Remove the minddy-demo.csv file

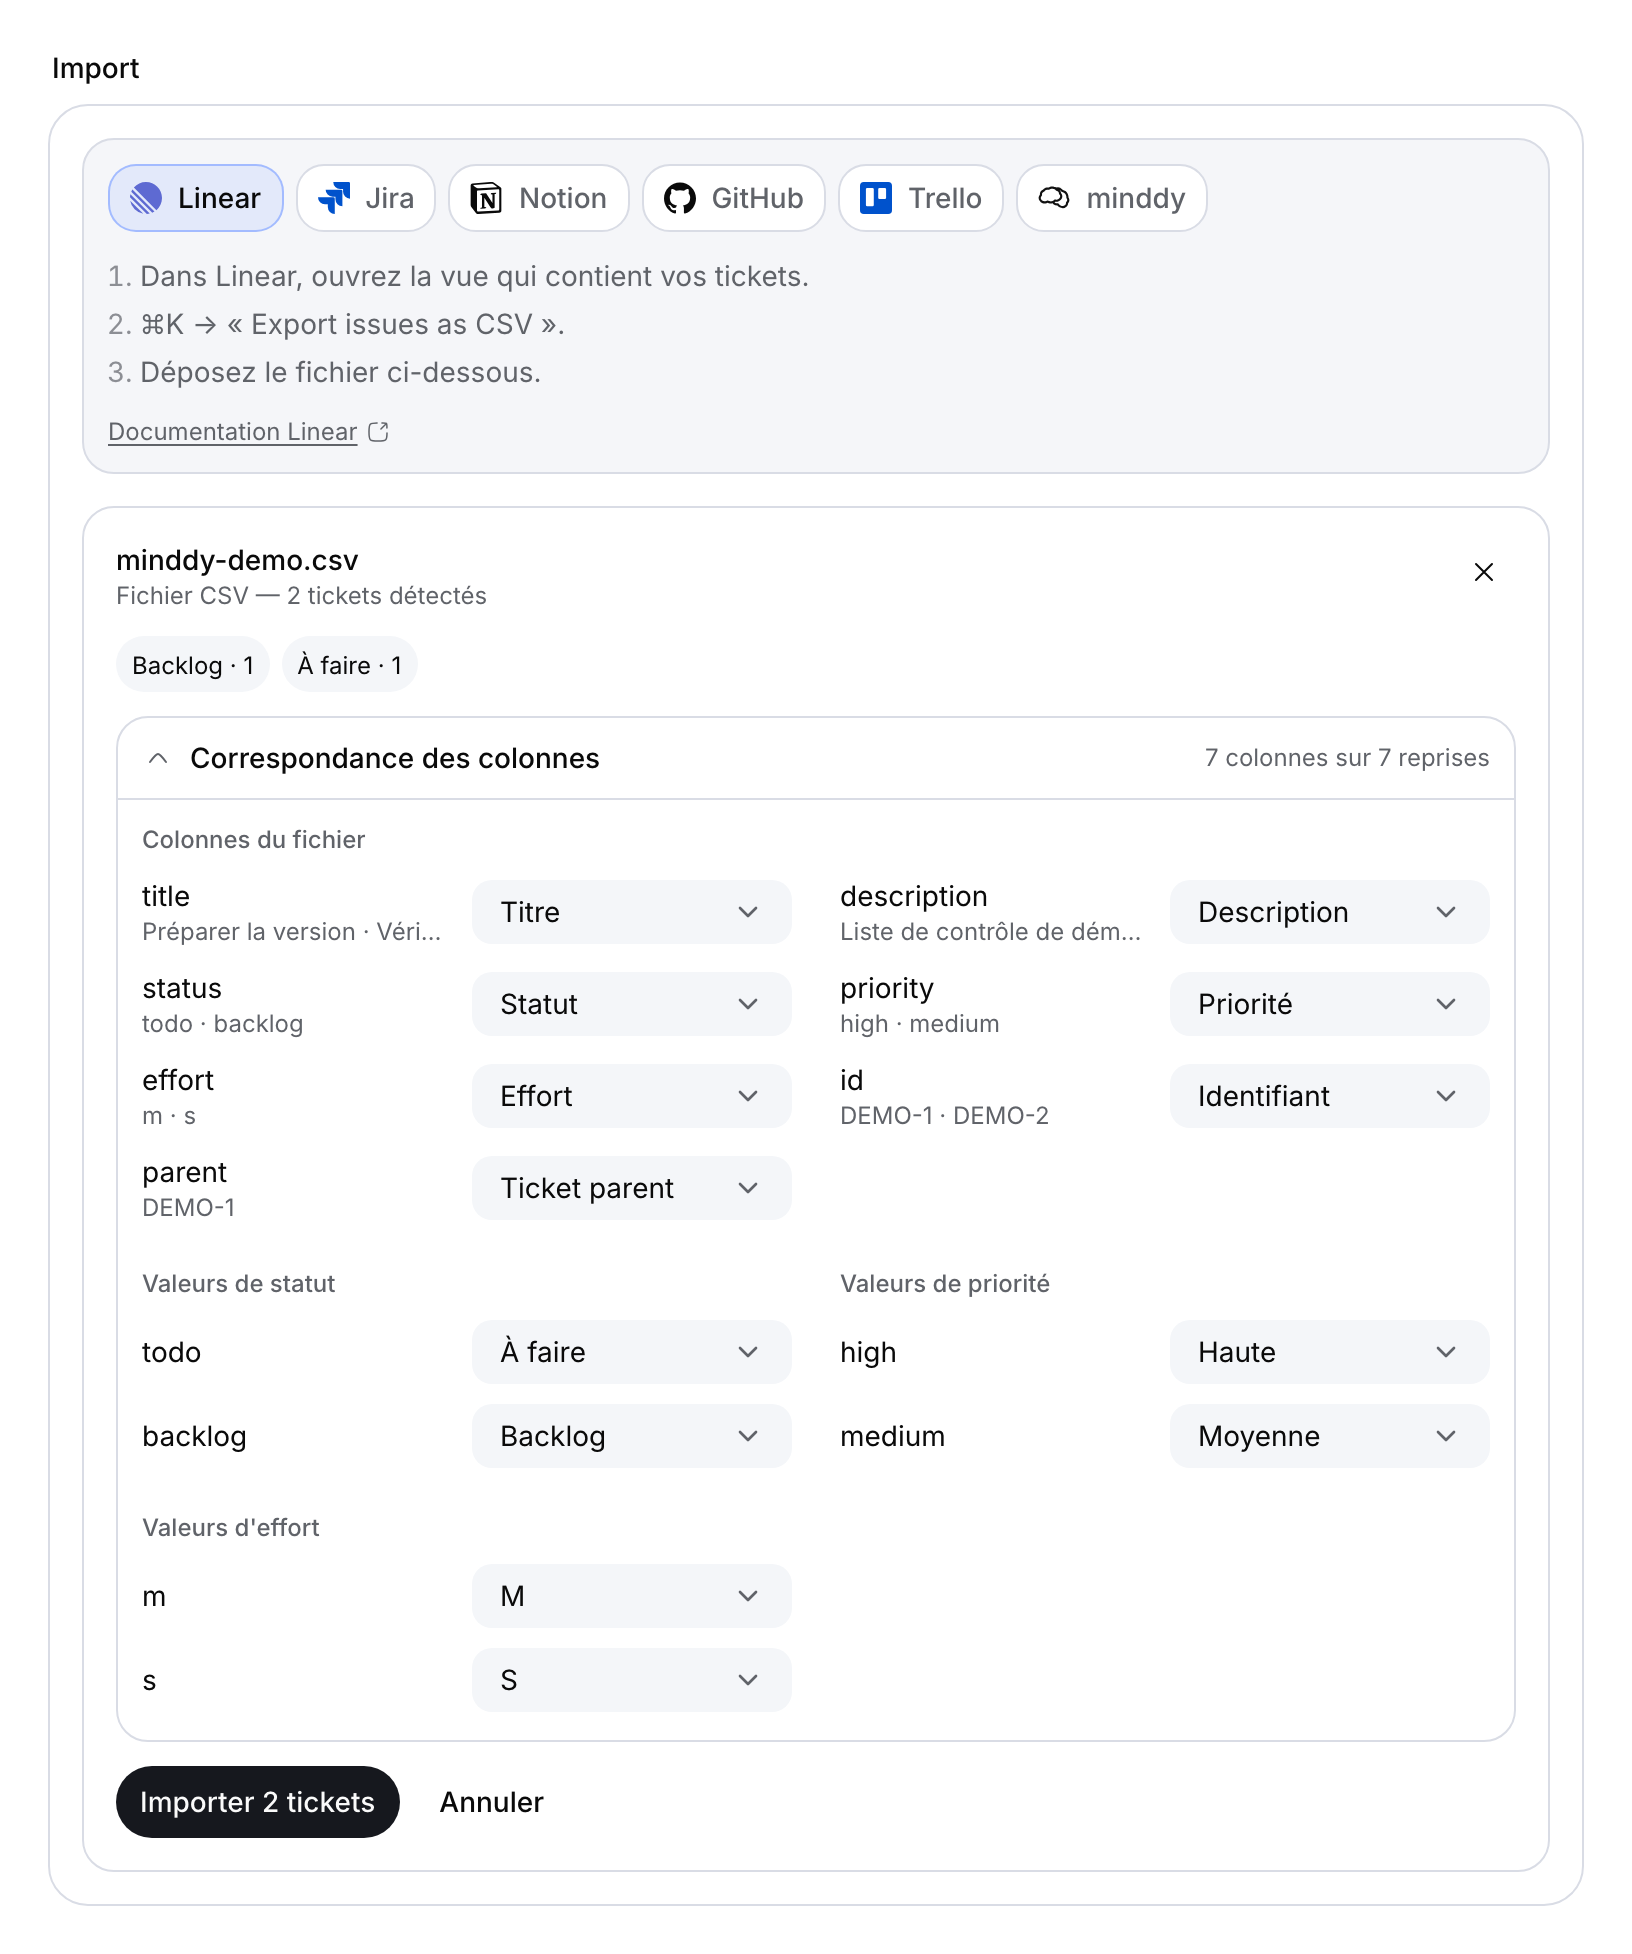click(1484, 572)
